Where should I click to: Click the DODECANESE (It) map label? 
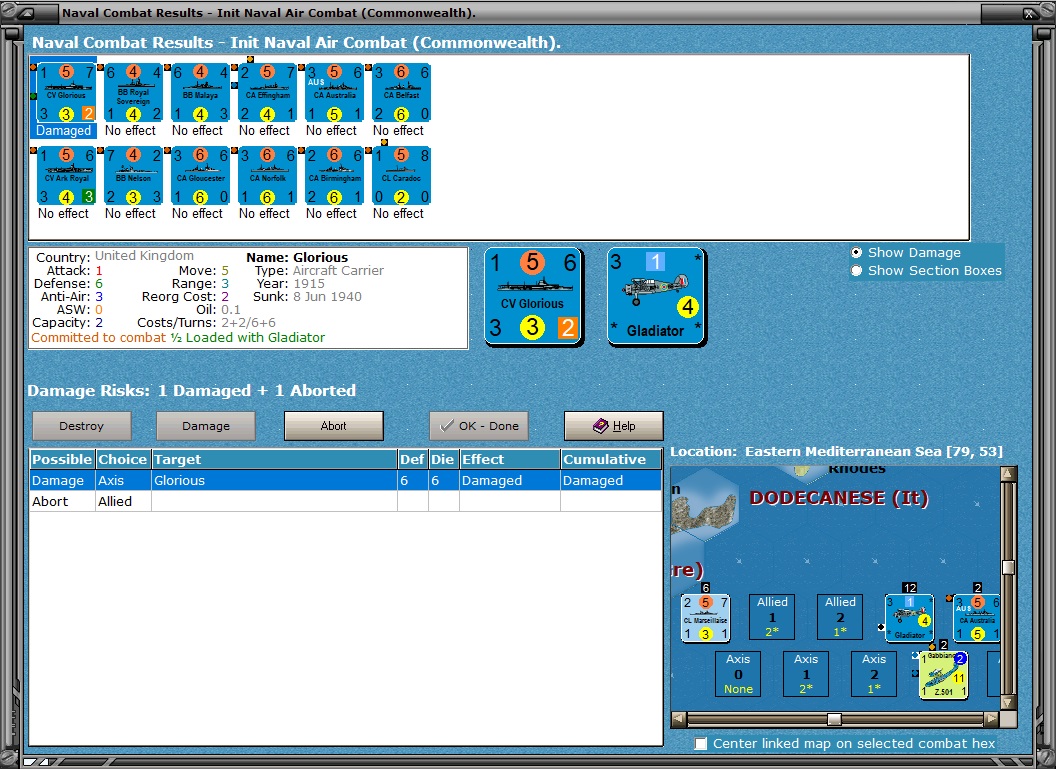839,498
